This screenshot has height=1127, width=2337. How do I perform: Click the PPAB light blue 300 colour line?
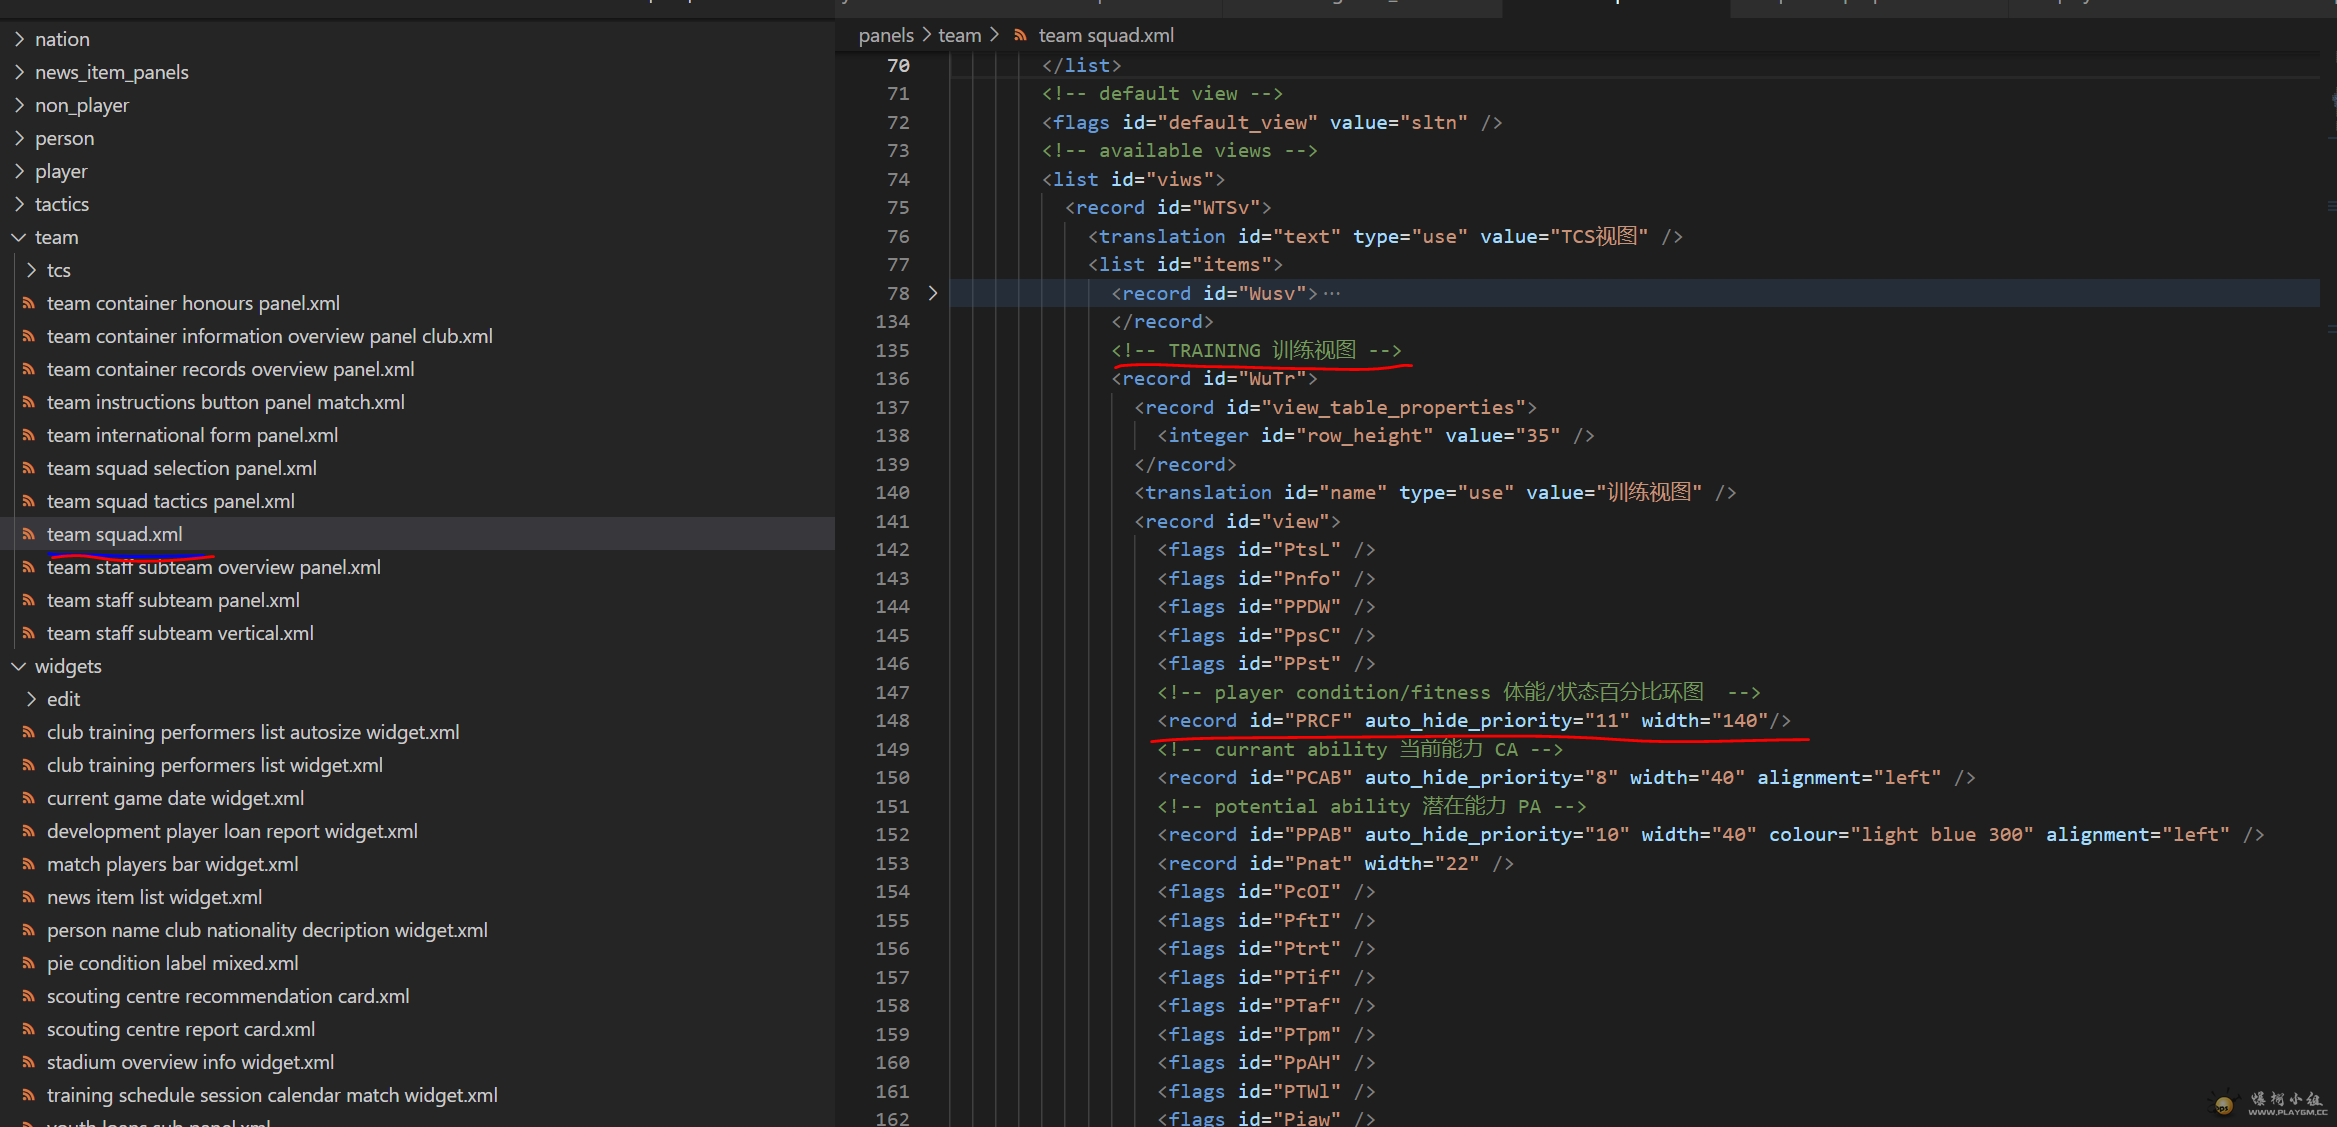[1710, 834]
